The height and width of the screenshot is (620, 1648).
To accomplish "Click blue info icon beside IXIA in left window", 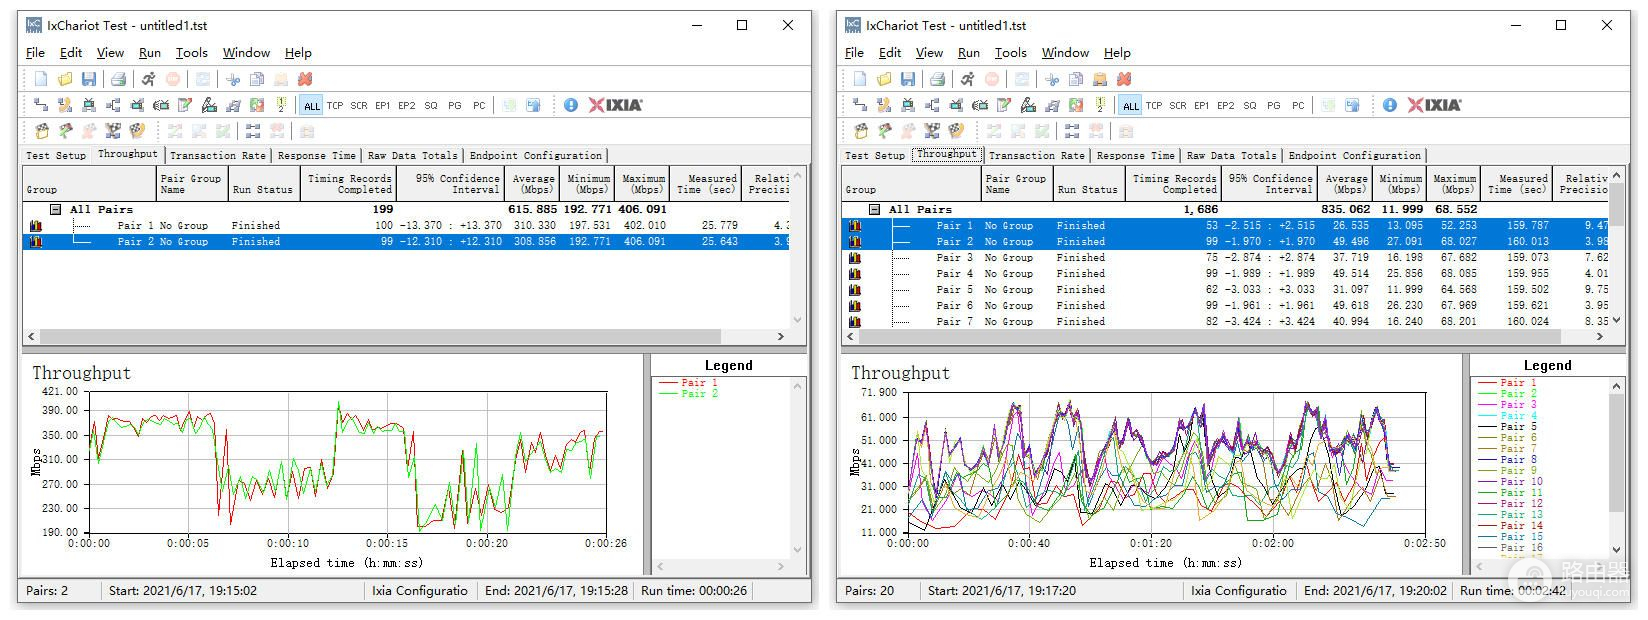I will tap(571, 105).
